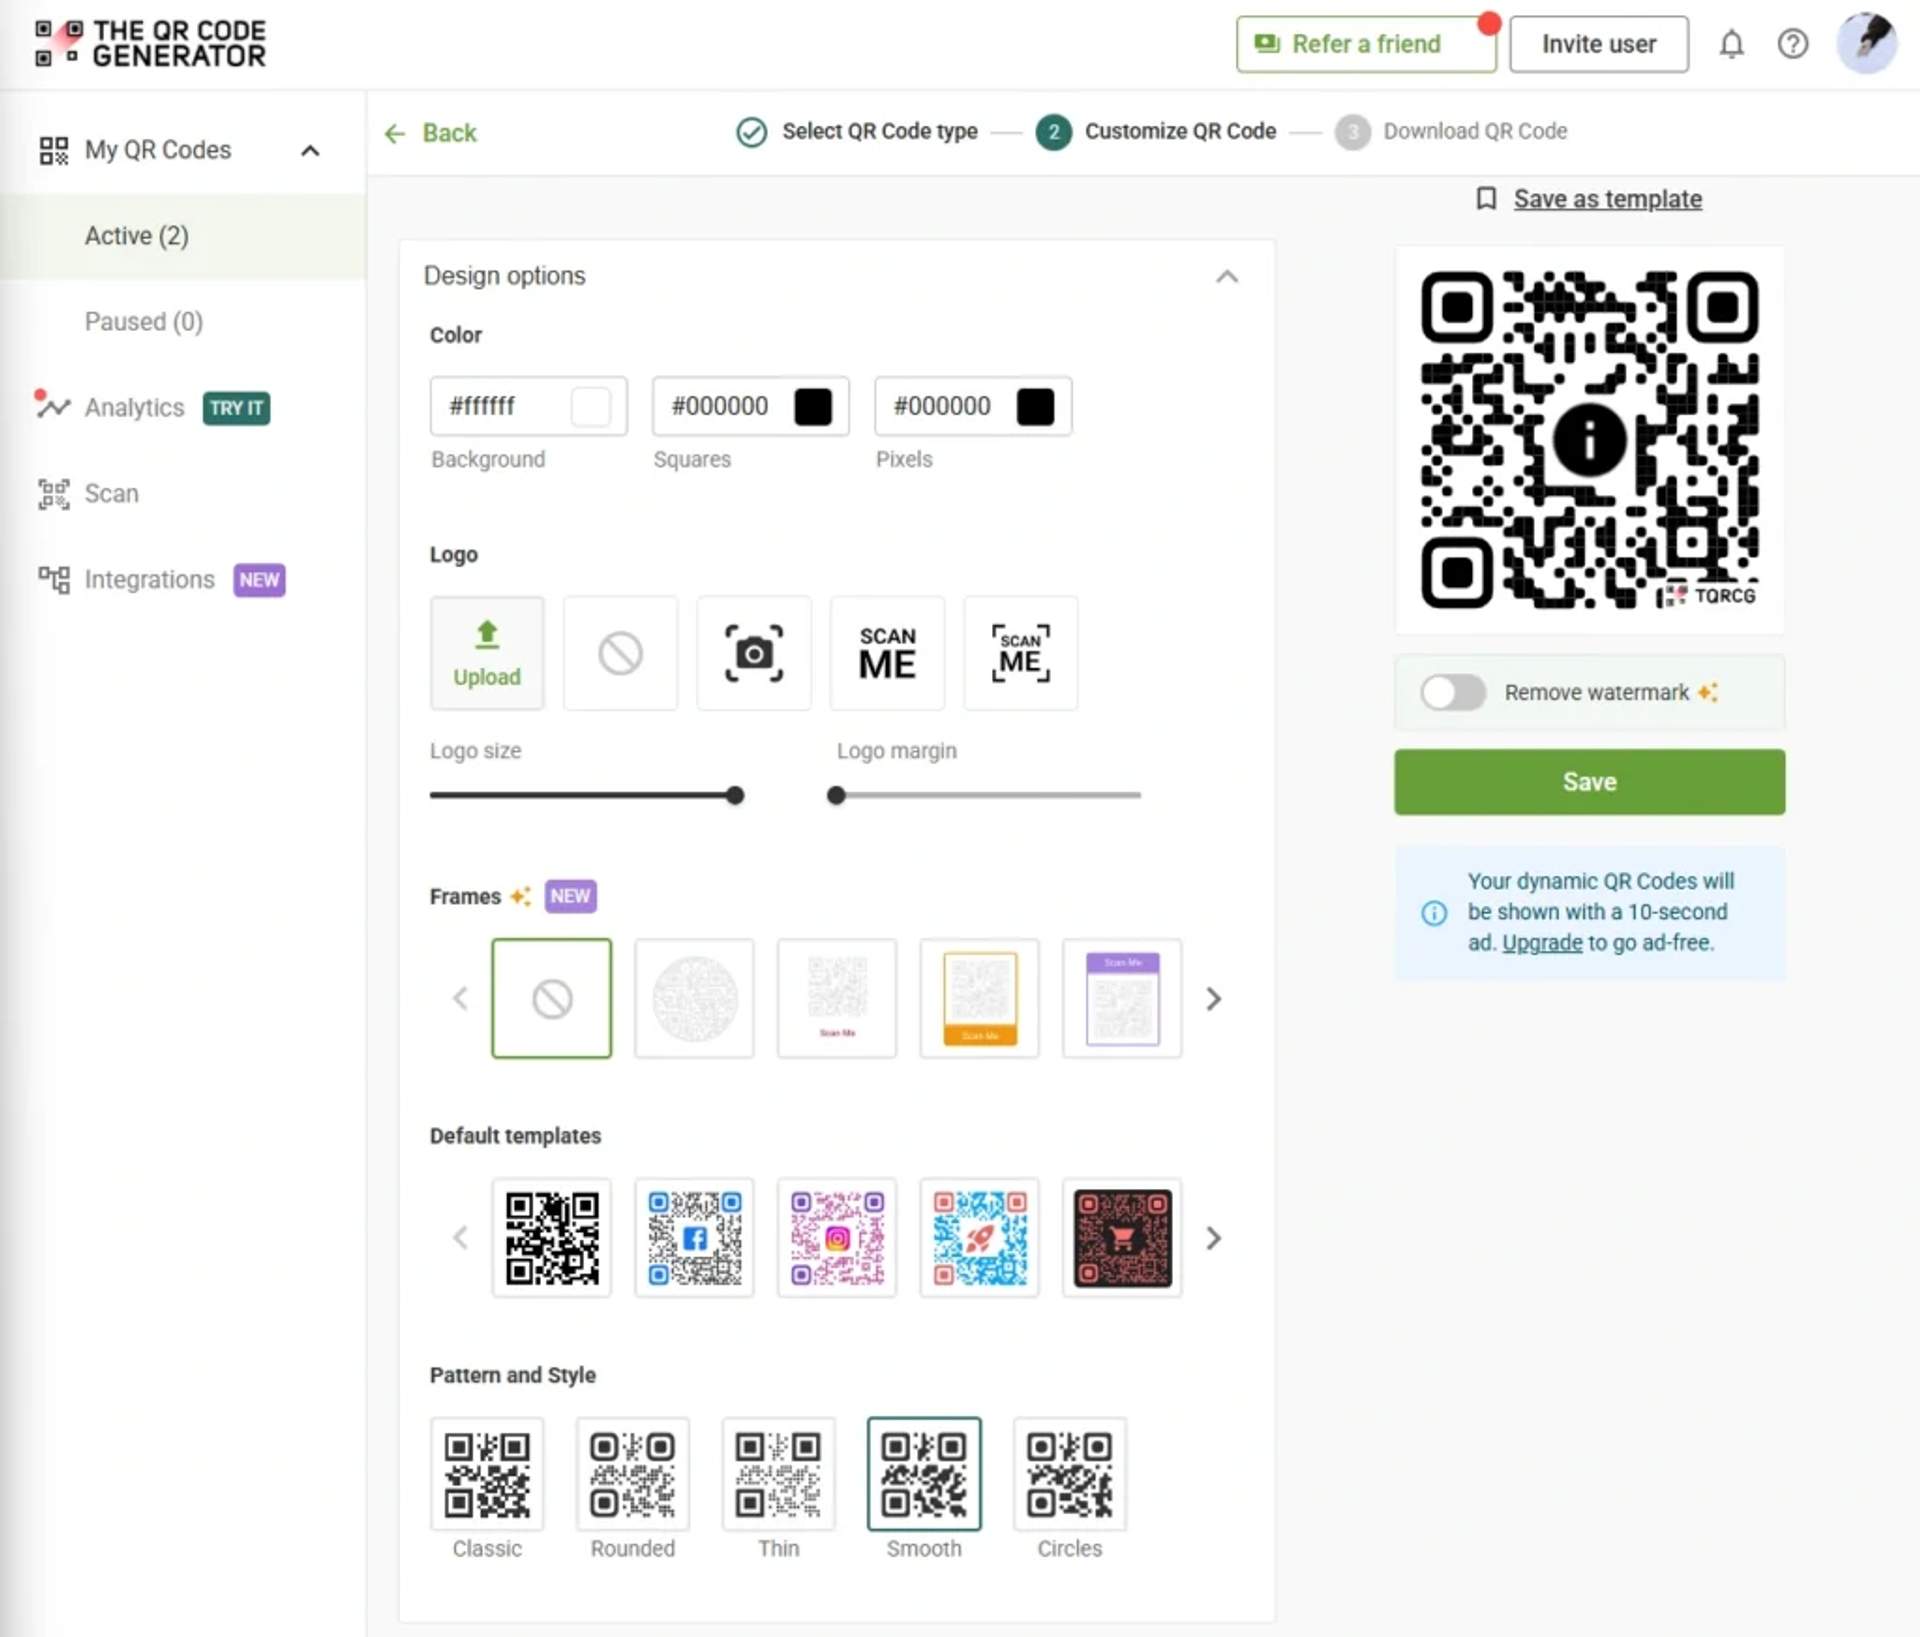Select the Smooth pattern style

924,1474
